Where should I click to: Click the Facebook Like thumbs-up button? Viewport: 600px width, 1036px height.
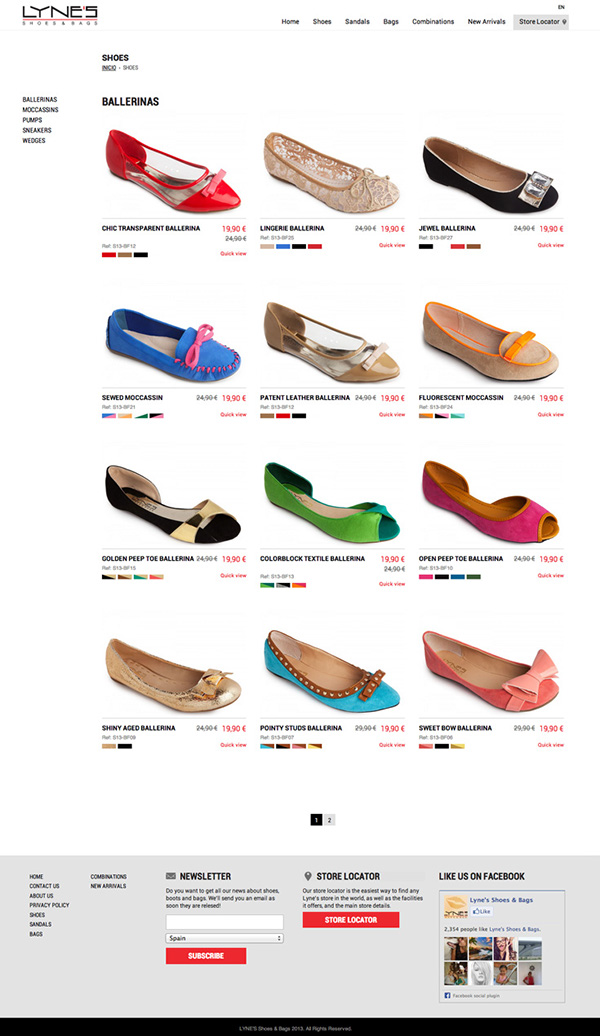click(482, 911)
